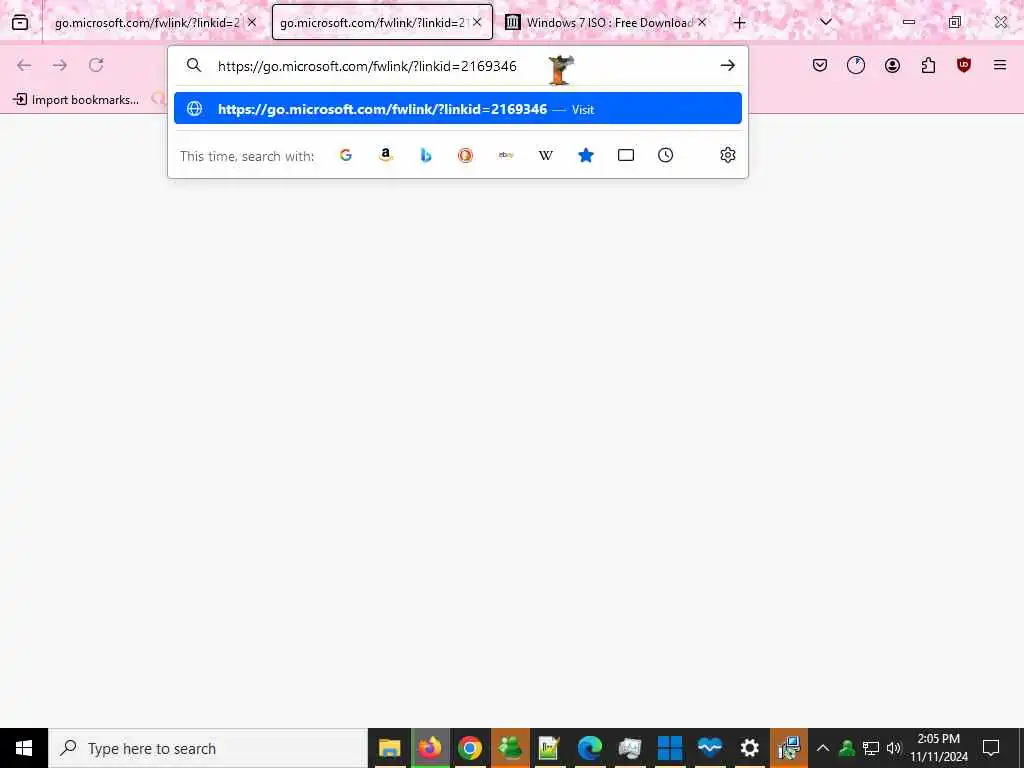This screenshot has width=1024, height=768.
Task: Close the second go.microsoft.com tab
Action: pos(477,22)
